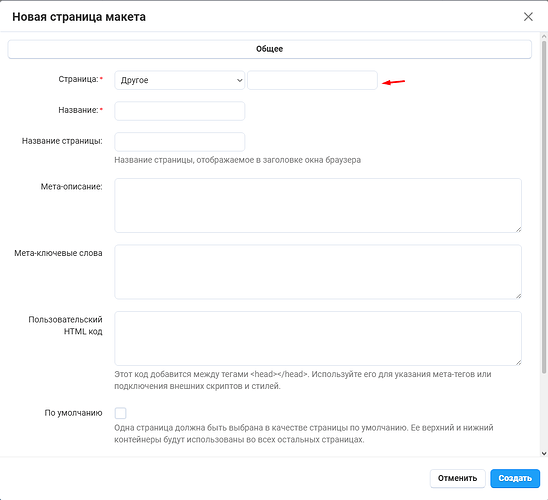Open the Страница dropdown showing Другое

point(180,80)
